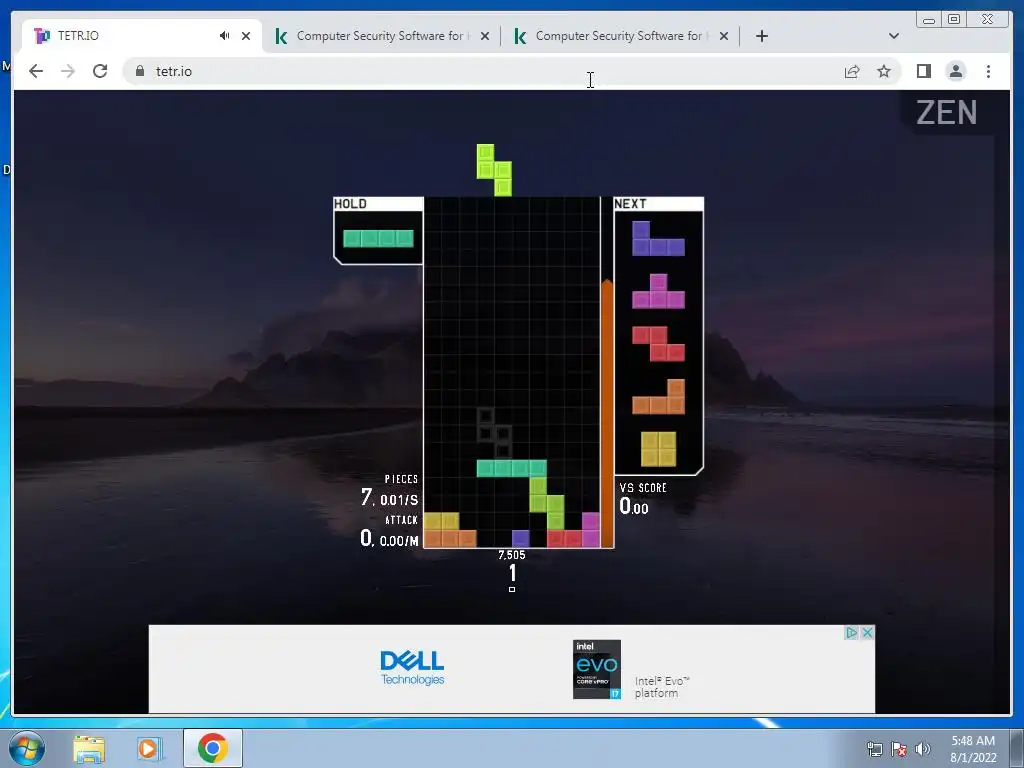The height and width of the screenshot is (768, 1024).
Task: Click the ATTACK value 0.00/M
Action: pos(398,541)
